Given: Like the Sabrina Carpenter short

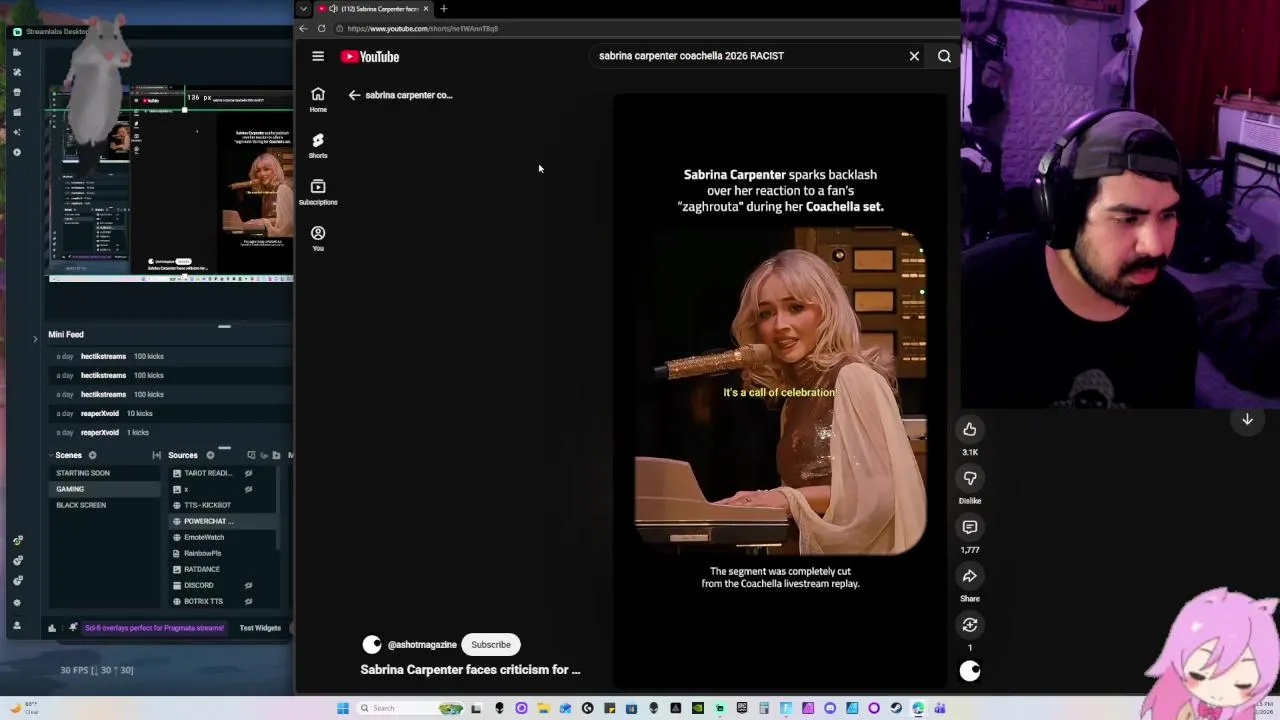Looking at the screenshot, I should [970, 429].
